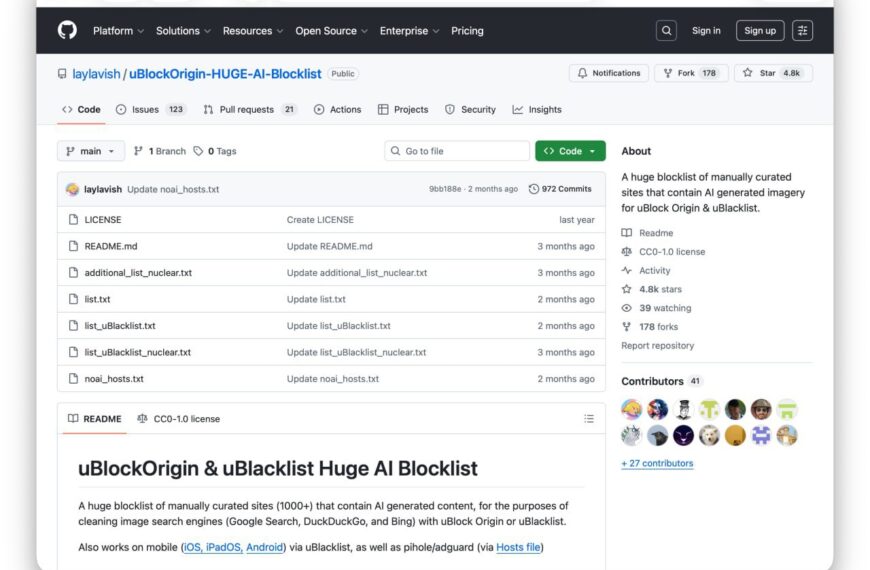This screenshot has height=570, width=870.
Task: Open list.txt file
Action: (97, 299)
